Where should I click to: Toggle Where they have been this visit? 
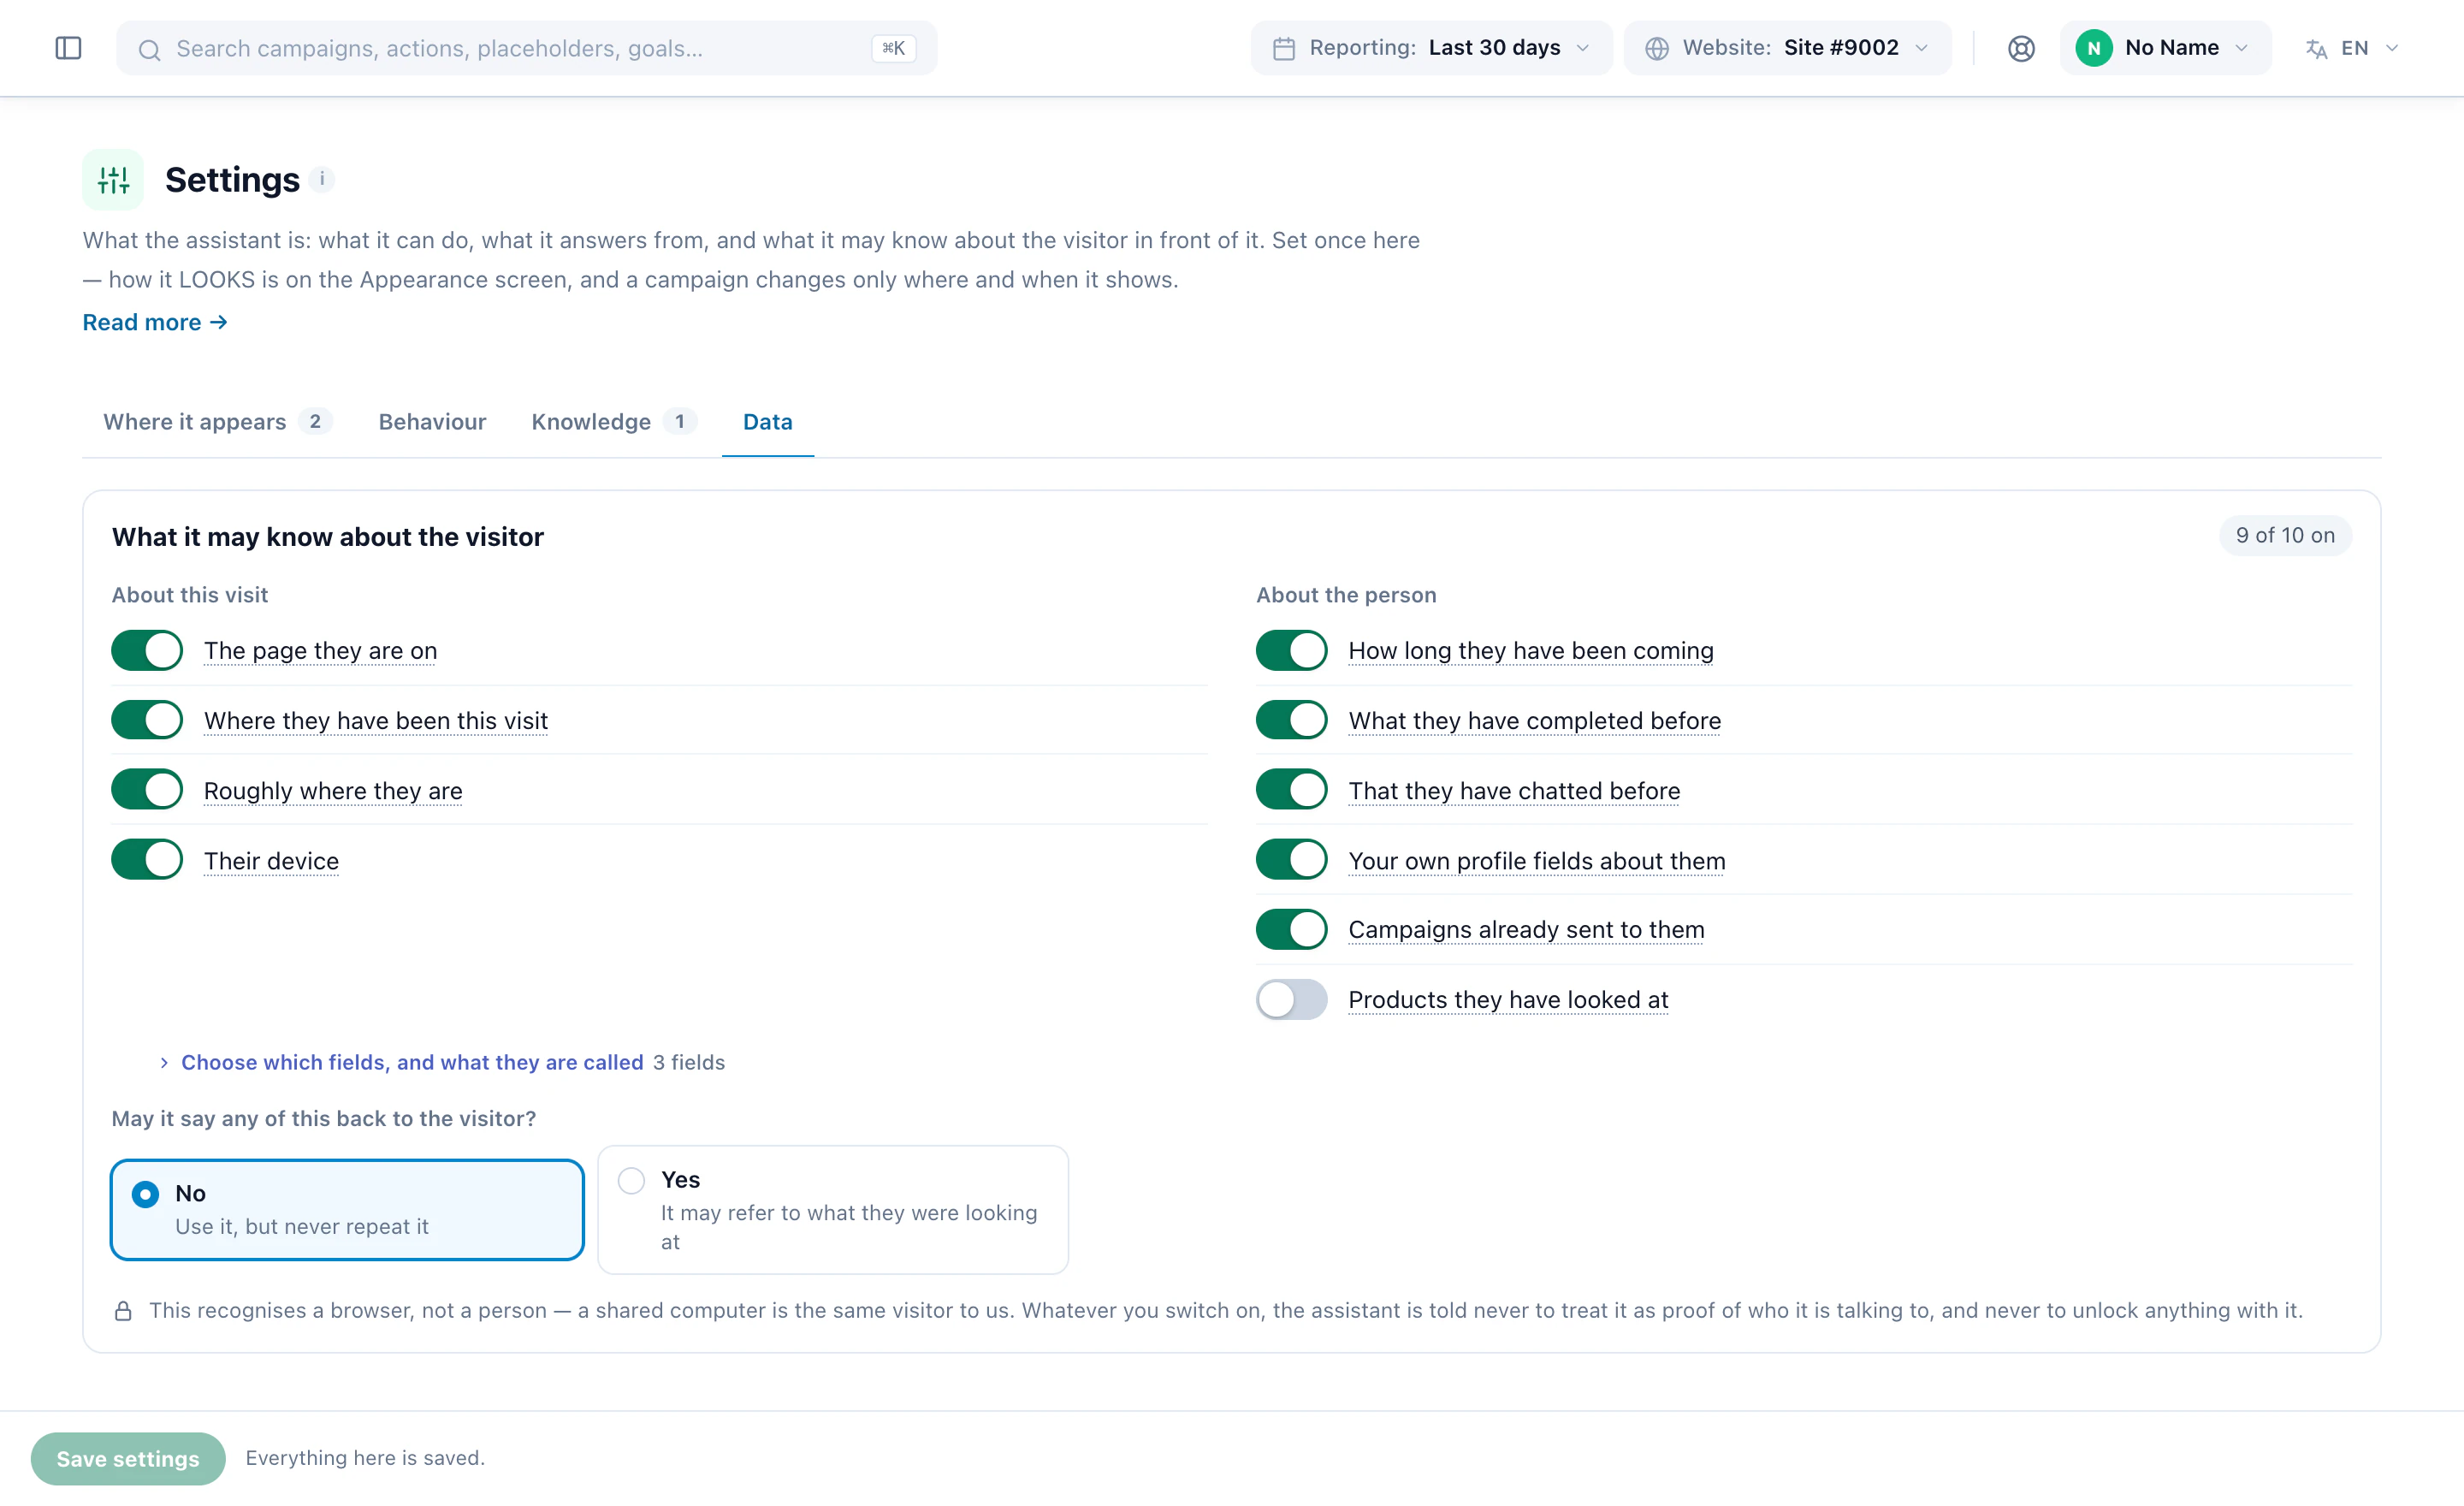pos(147,720)
